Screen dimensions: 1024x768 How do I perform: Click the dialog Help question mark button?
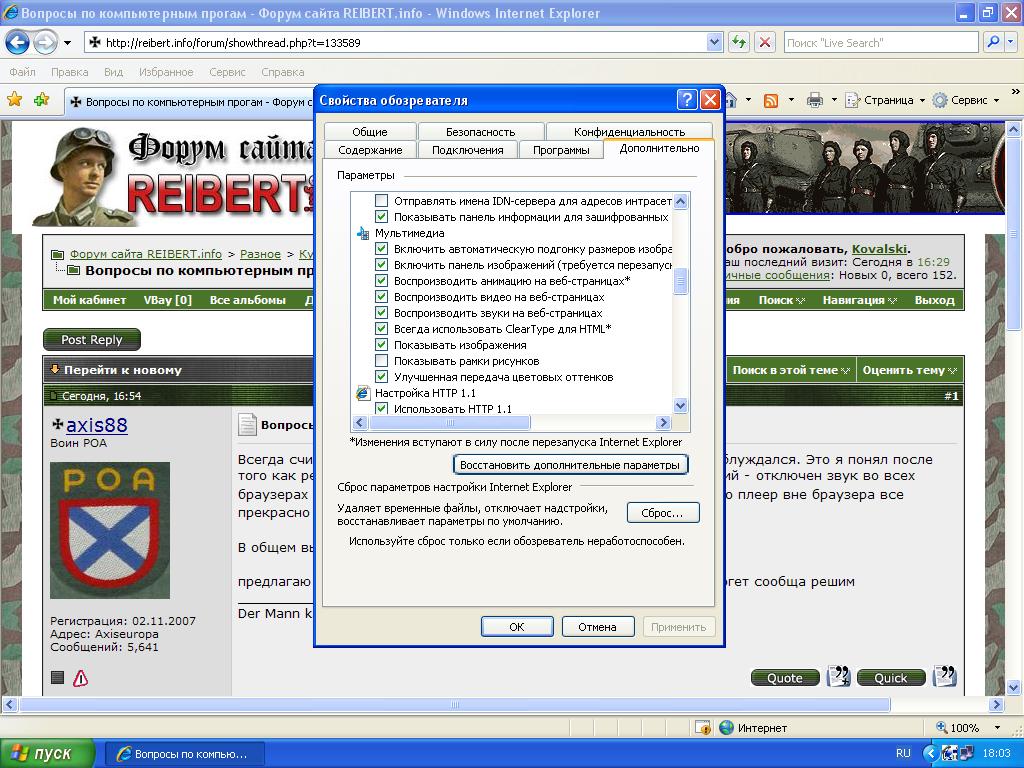(x=686, y=100)
